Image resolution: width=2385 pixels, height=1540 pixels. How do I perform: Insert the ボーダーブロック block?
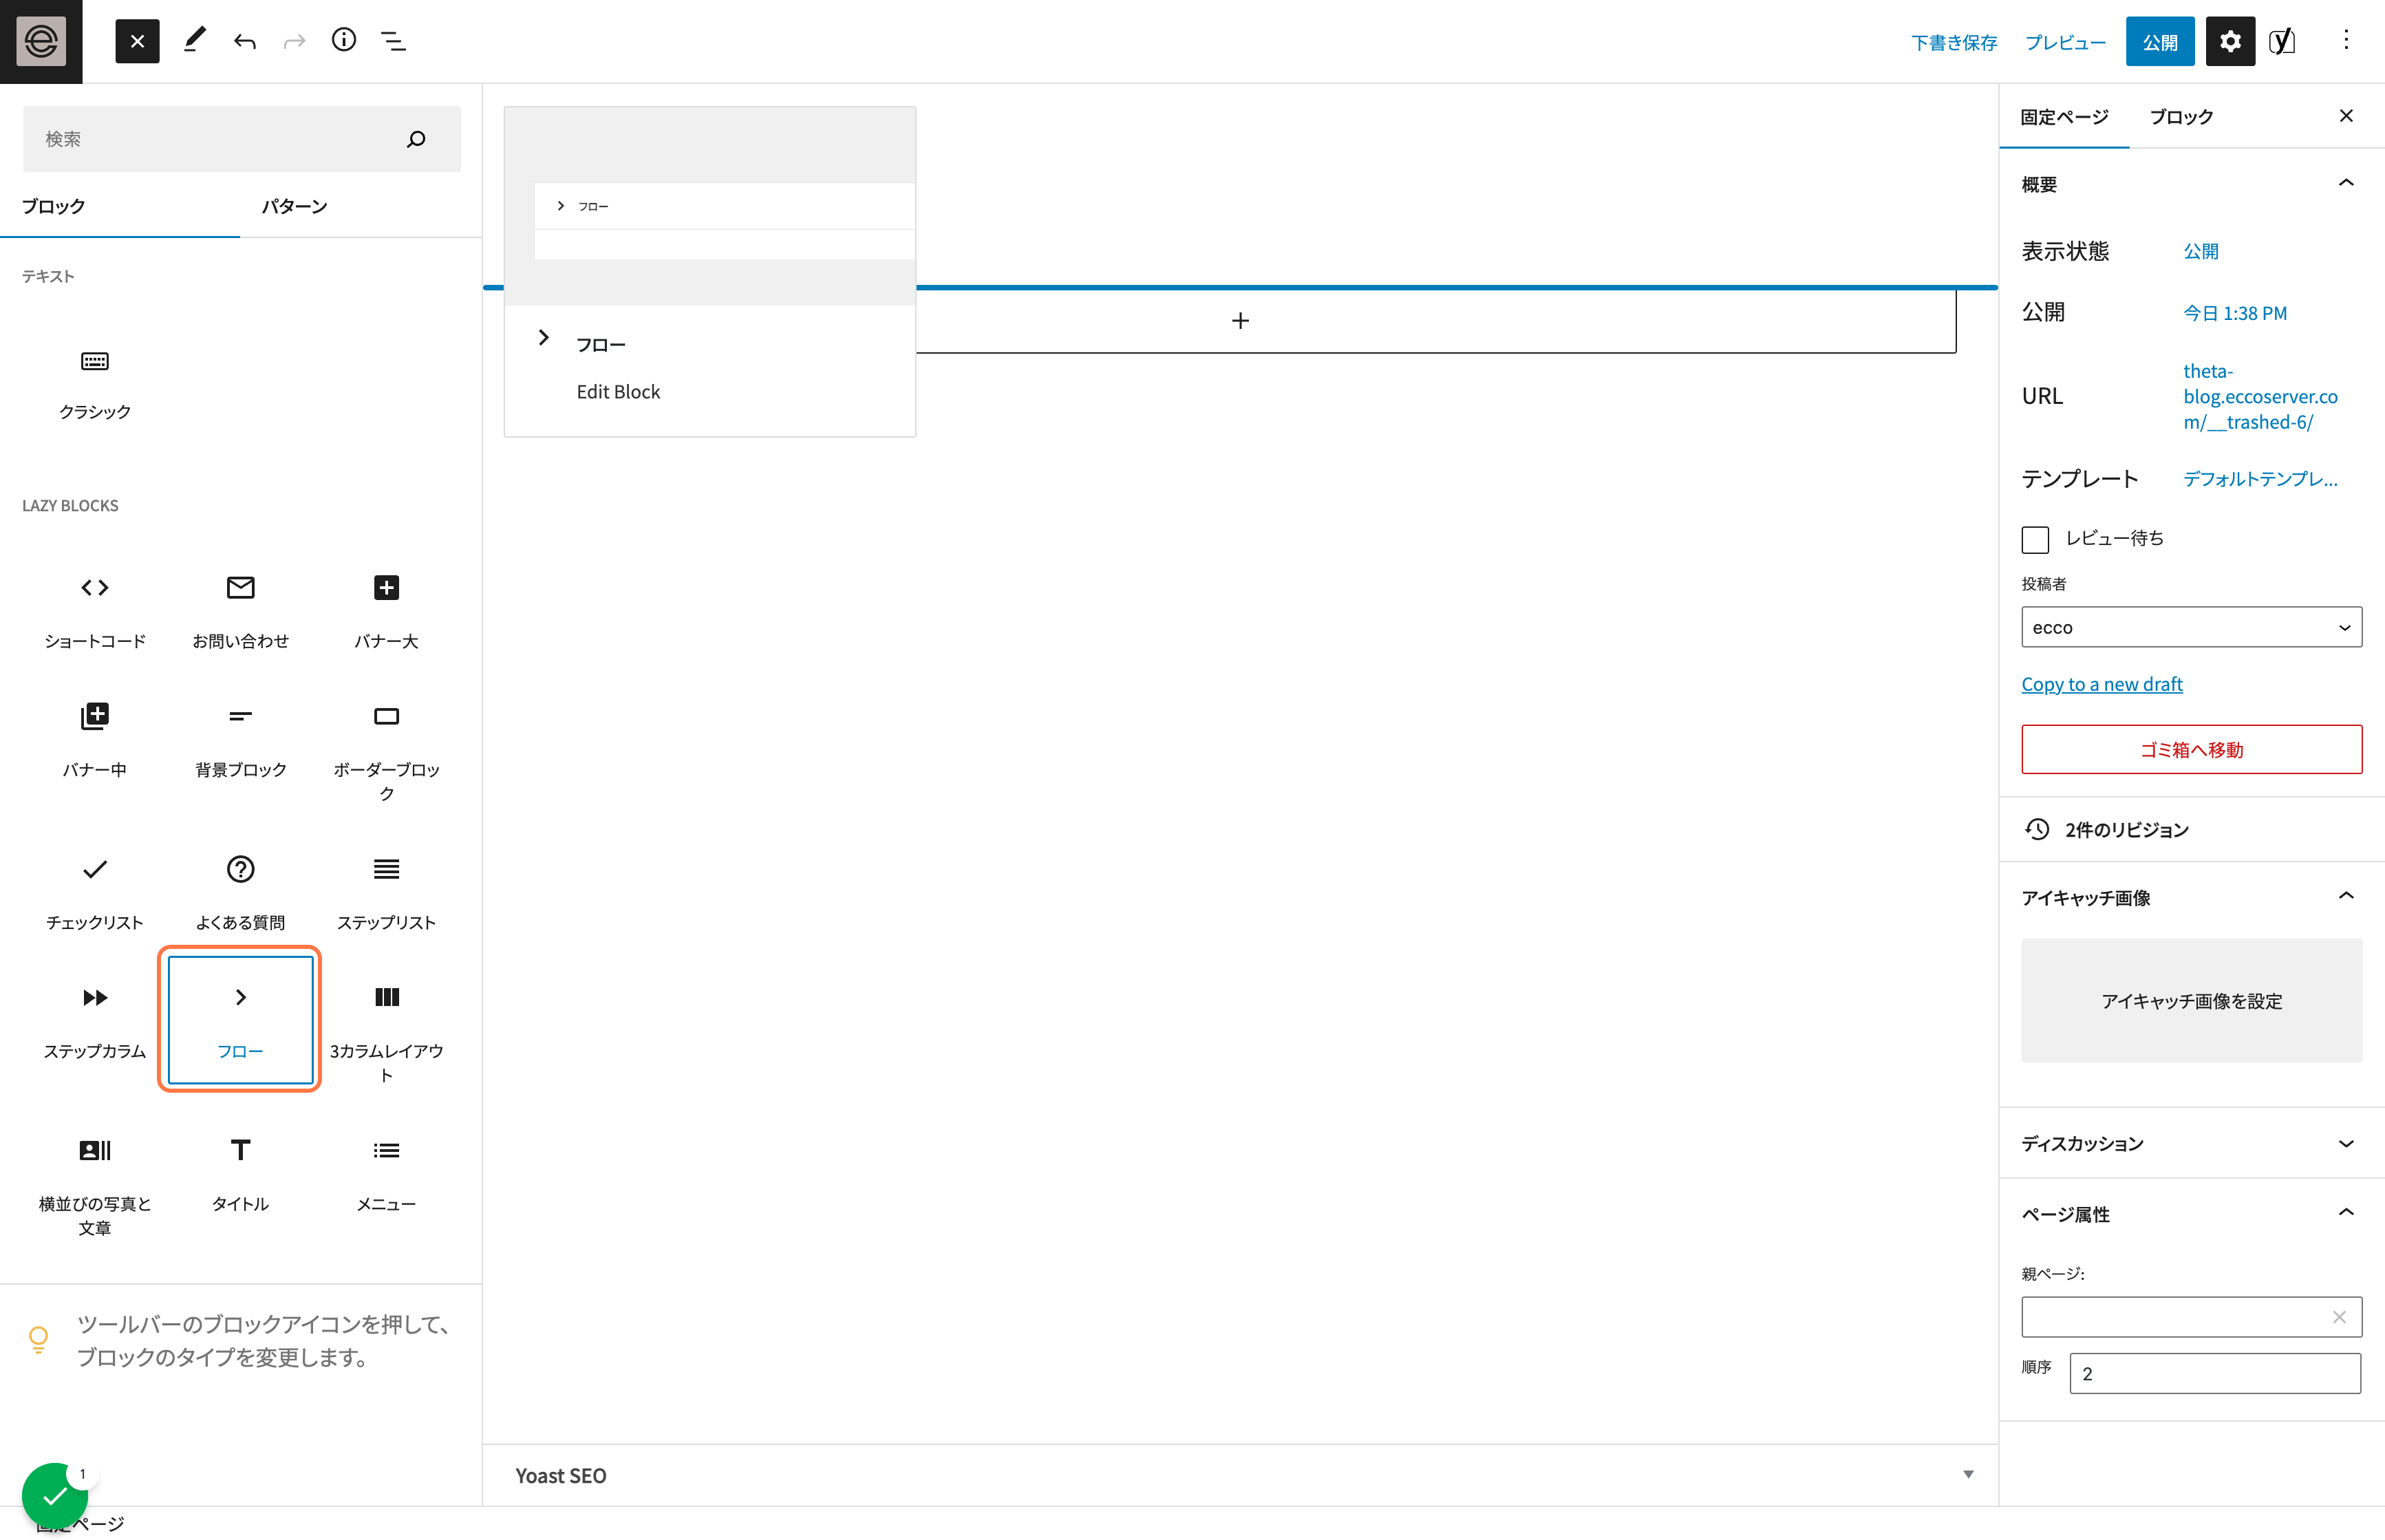387,752
